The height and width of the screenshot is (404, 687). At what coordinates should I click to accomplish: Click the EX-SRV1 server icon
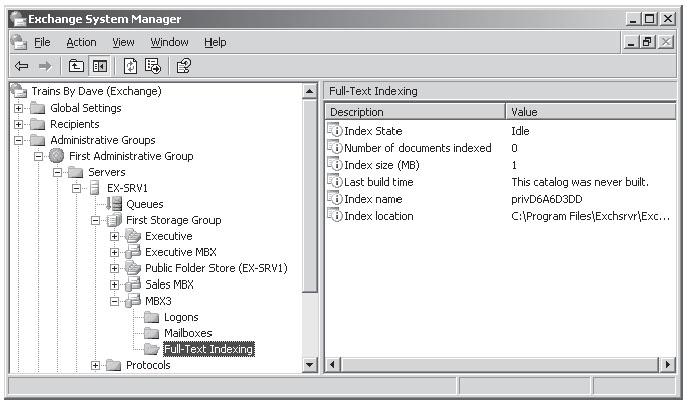(x=94, y=188)
